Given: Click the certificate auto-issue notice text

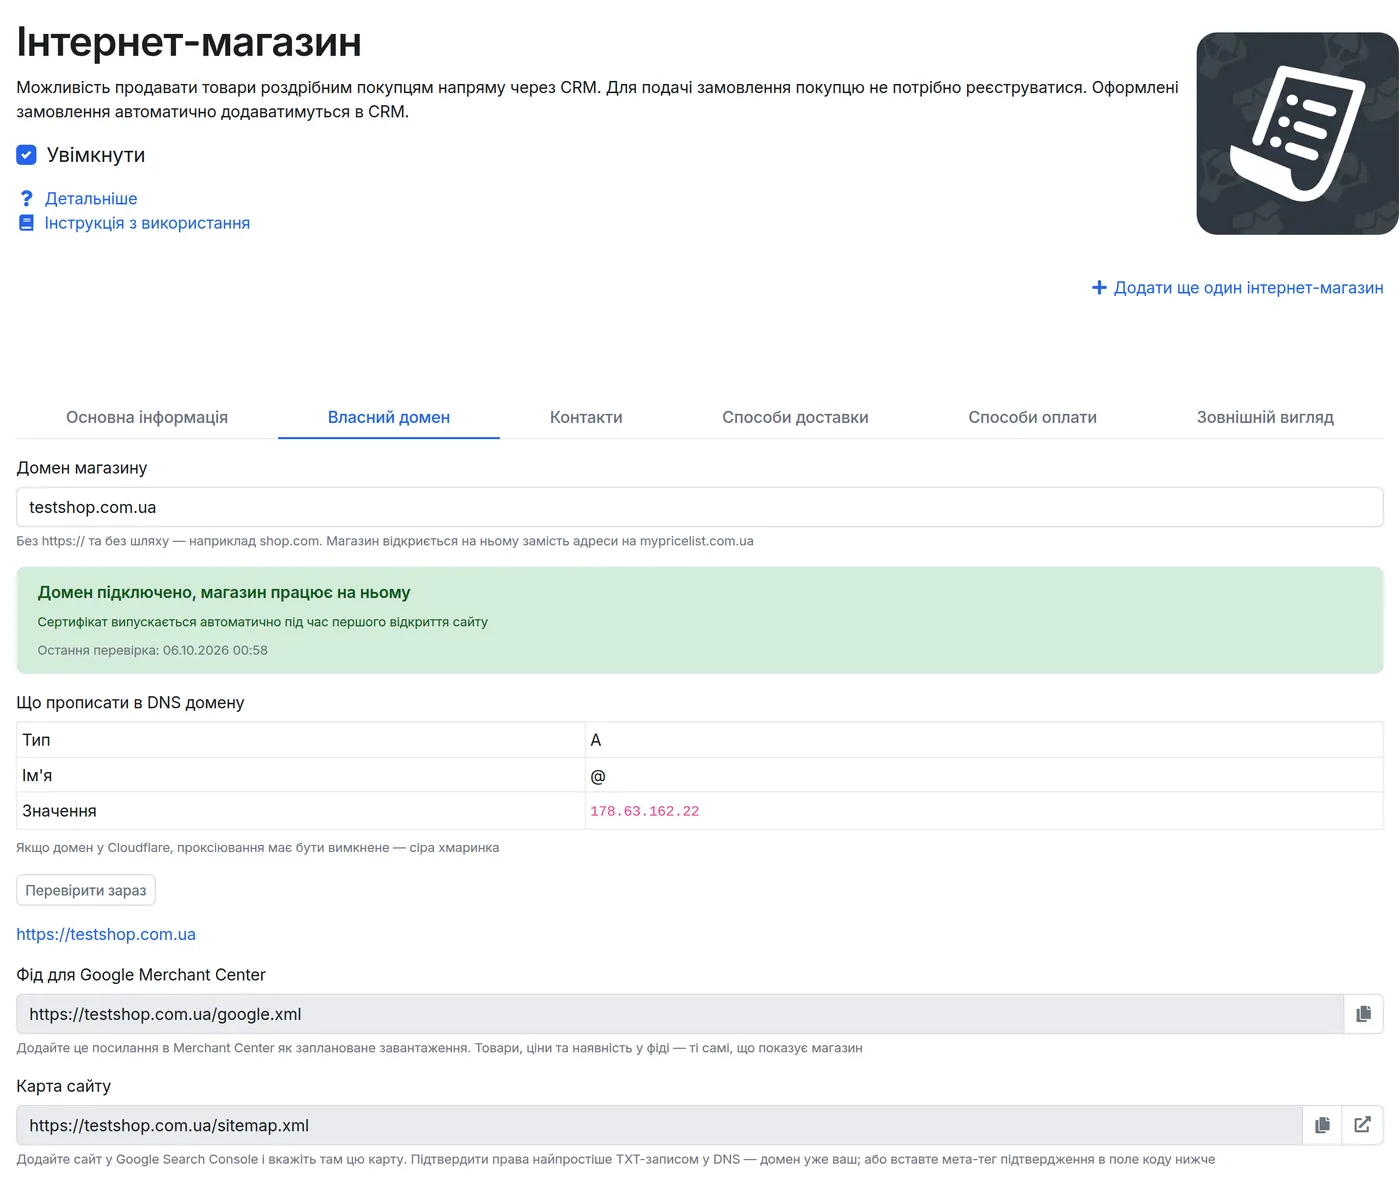Looking at the screenshot, I should click(x=263, y=622).
